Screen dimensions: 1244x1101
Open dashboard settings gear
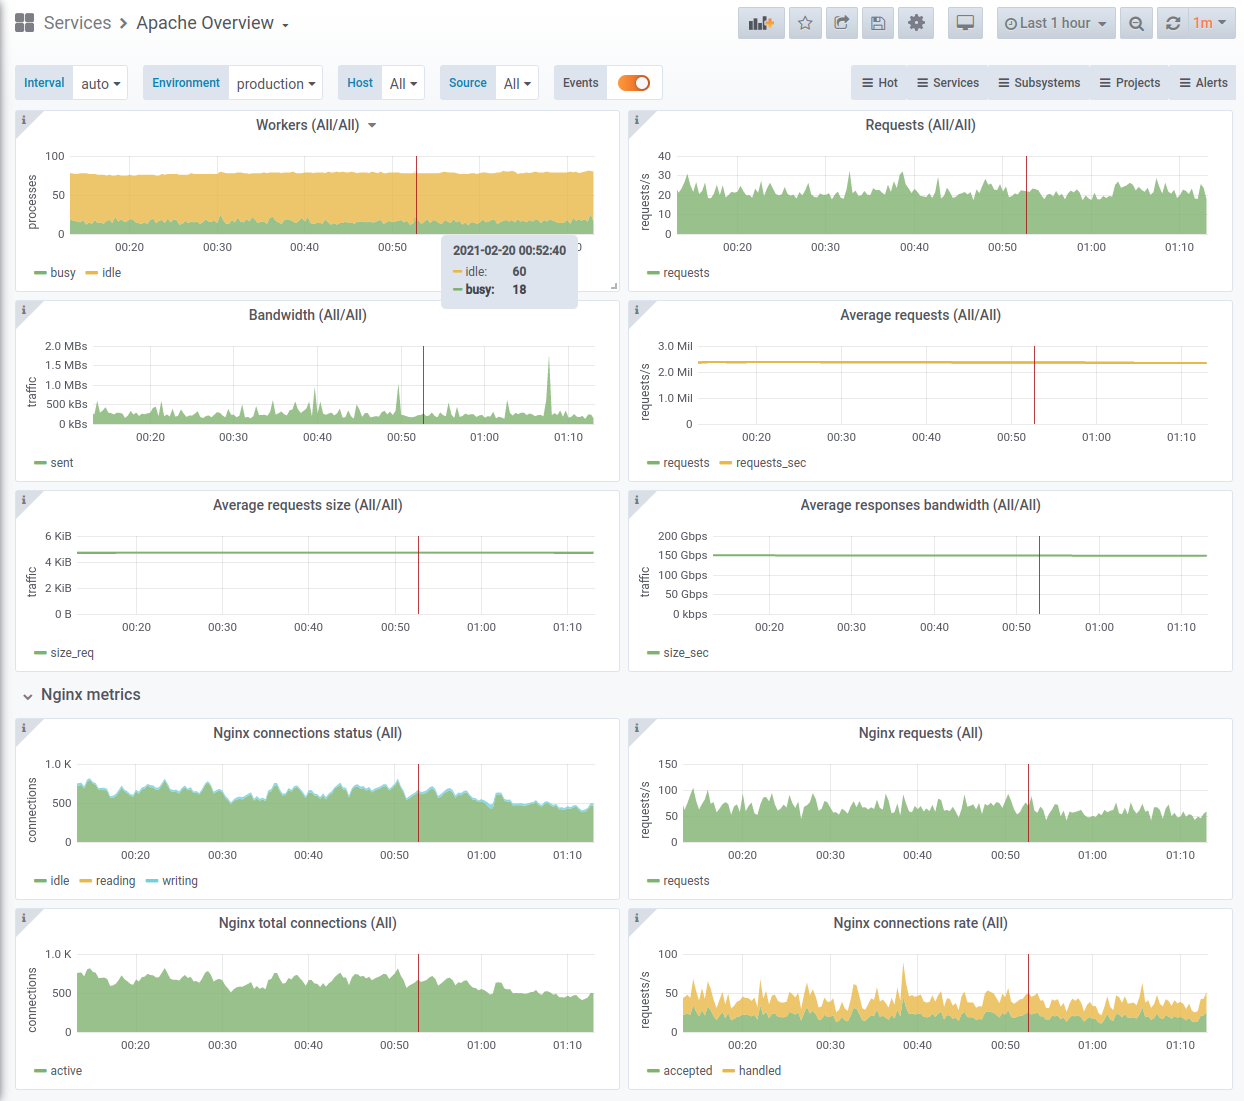(916, 23)
